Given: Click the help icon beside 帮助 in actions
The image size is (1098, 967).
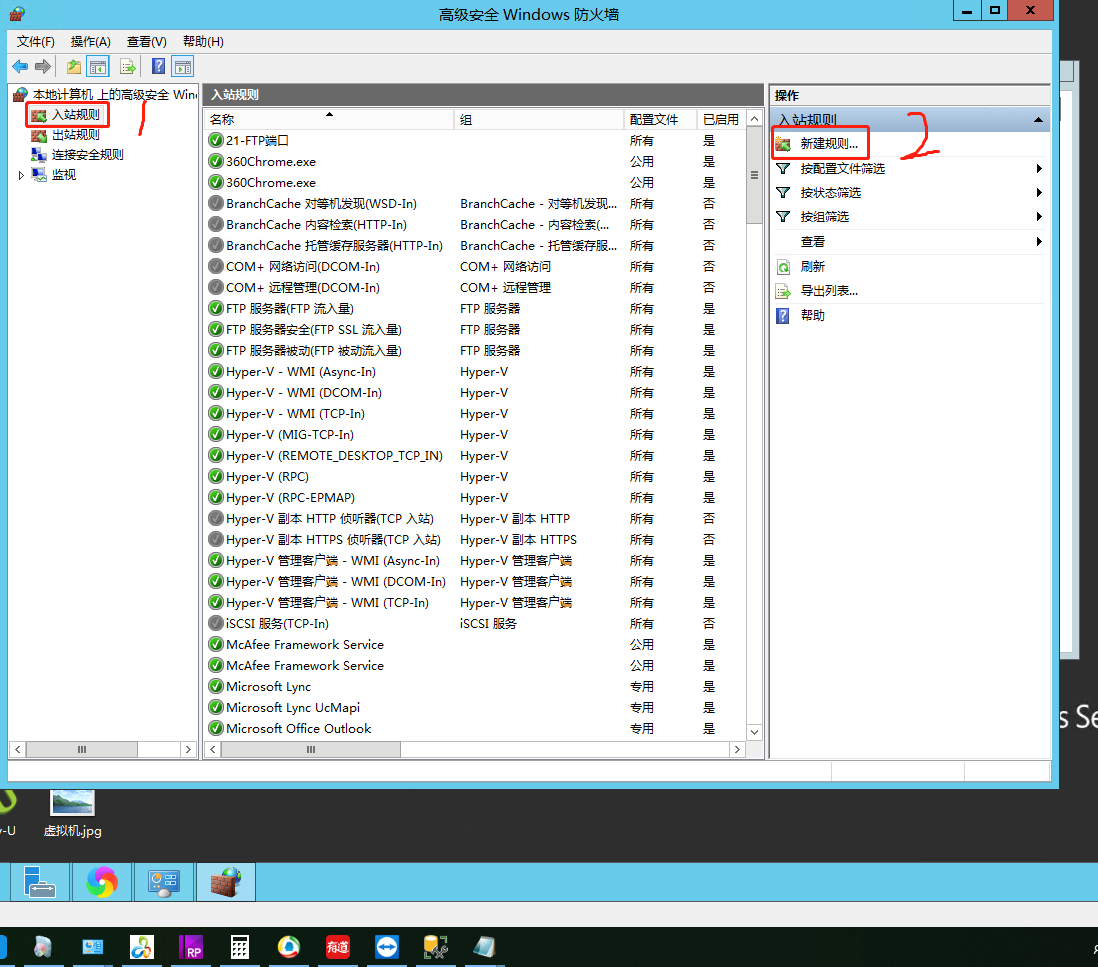Looking at the screenshot, I should (x=784, y=316).
